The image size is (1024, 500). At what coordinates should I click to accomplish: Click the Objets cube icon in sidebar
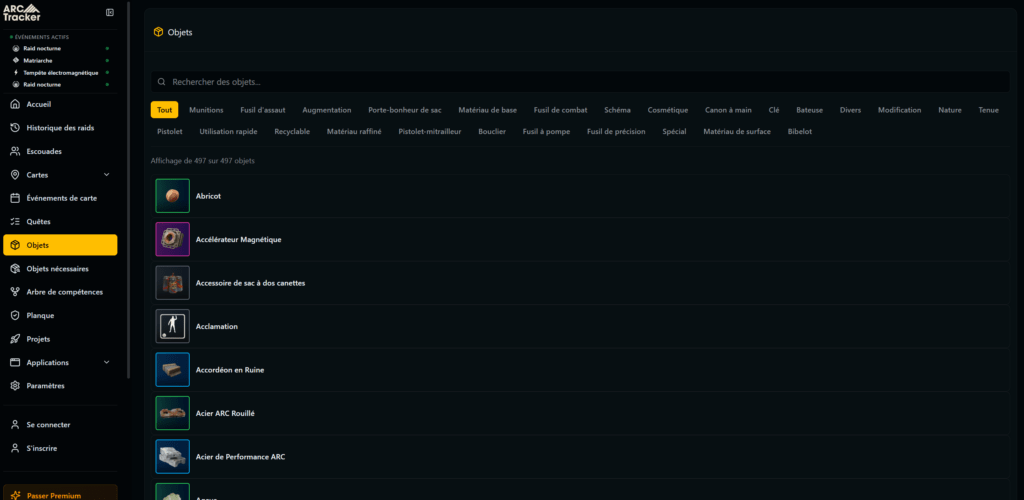pyautogui.click(x=15, y=245)
